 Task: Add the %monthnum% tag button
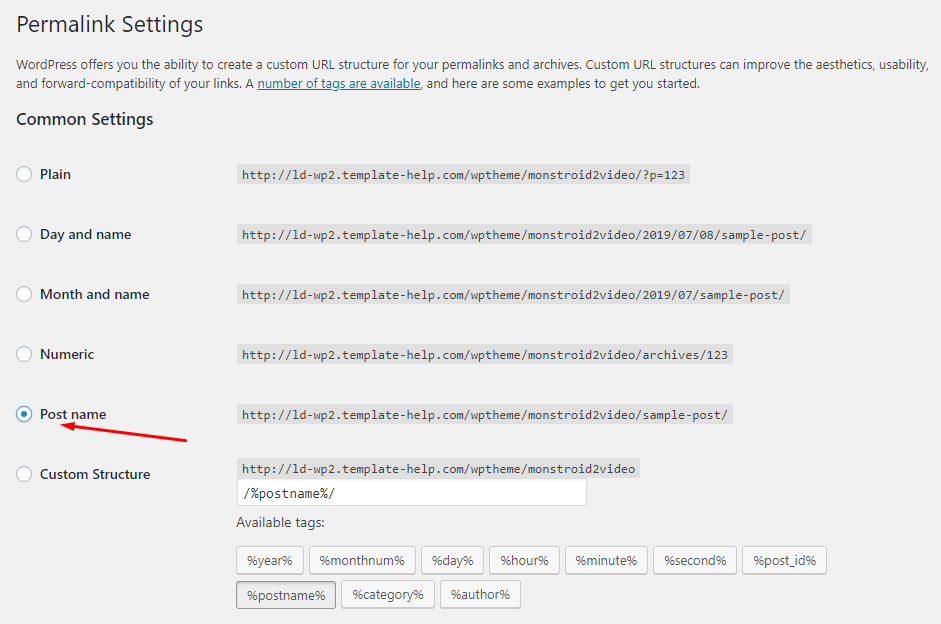coord(361,560)
